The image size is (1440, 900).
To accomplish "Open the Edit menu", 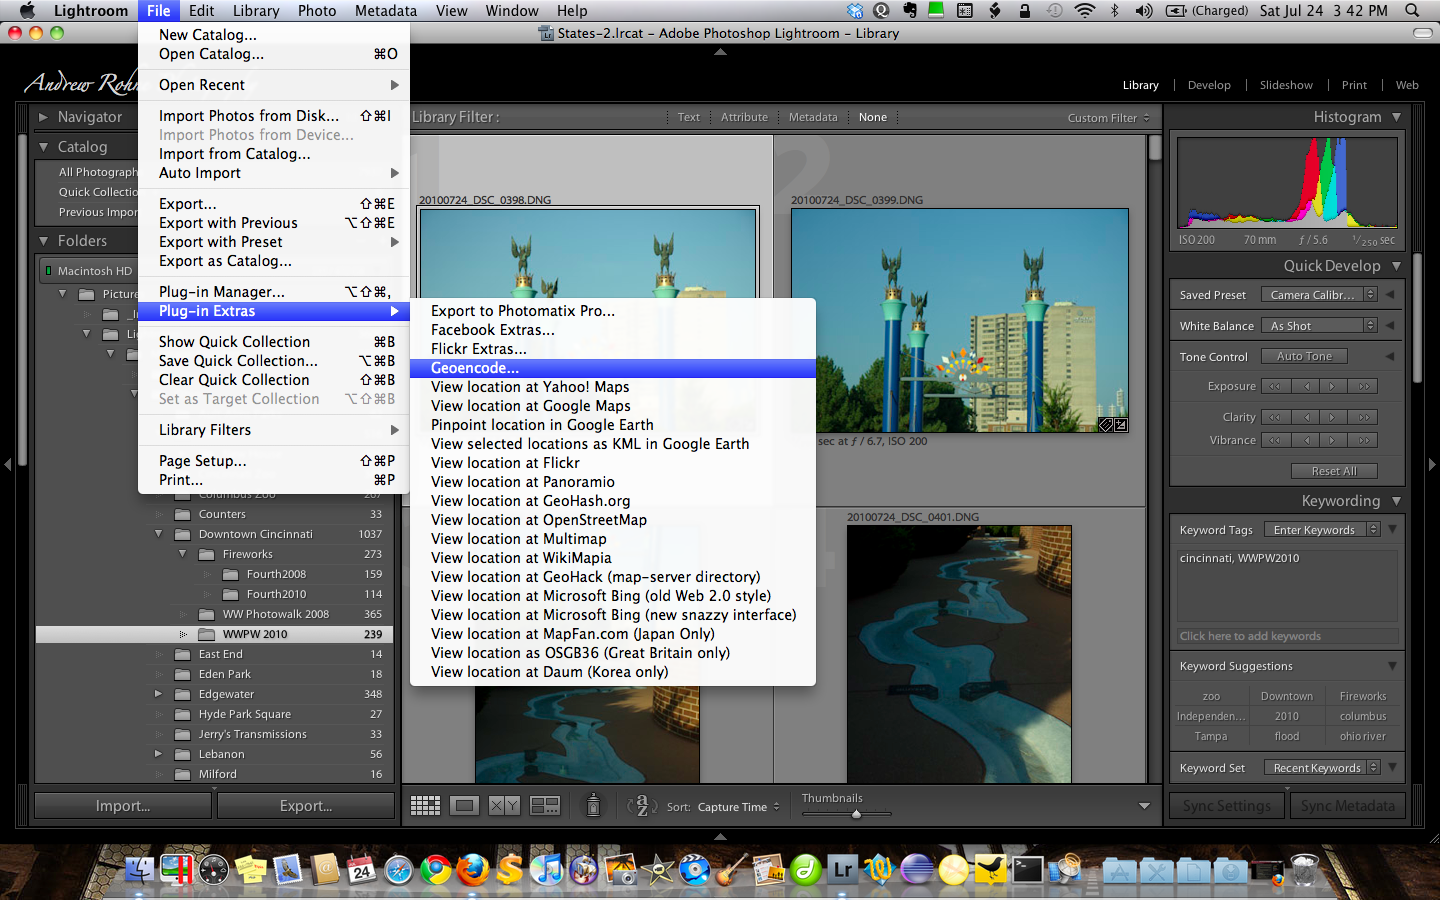I will pos(201,11).
